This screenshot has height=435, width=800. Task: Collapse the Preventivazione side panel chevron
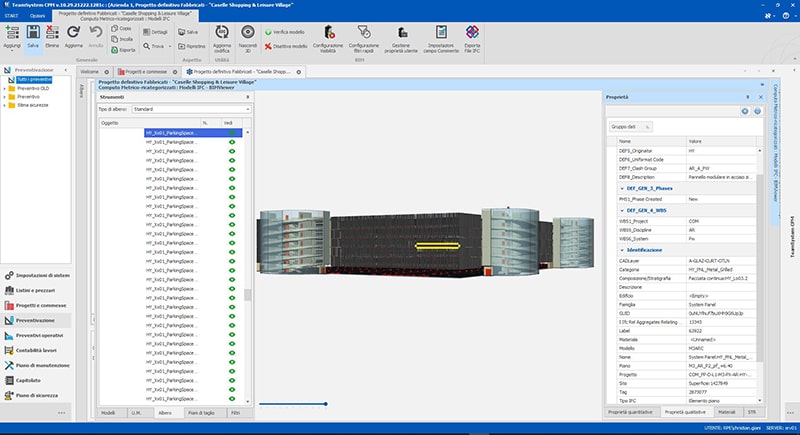65,70
